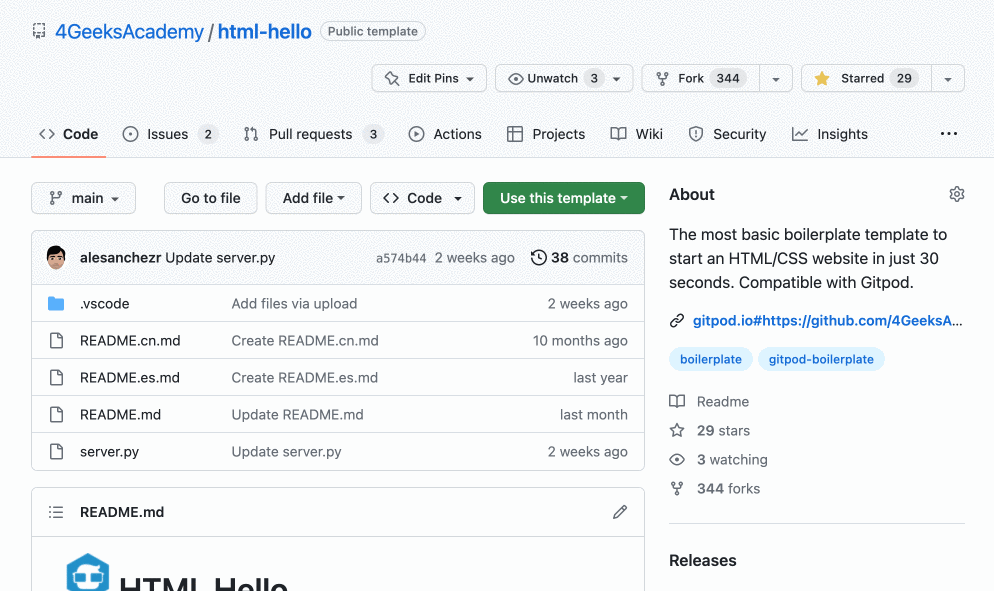Click the pencil icon to edit README
This screenshot has height=591, width=994.
(620, 512)
